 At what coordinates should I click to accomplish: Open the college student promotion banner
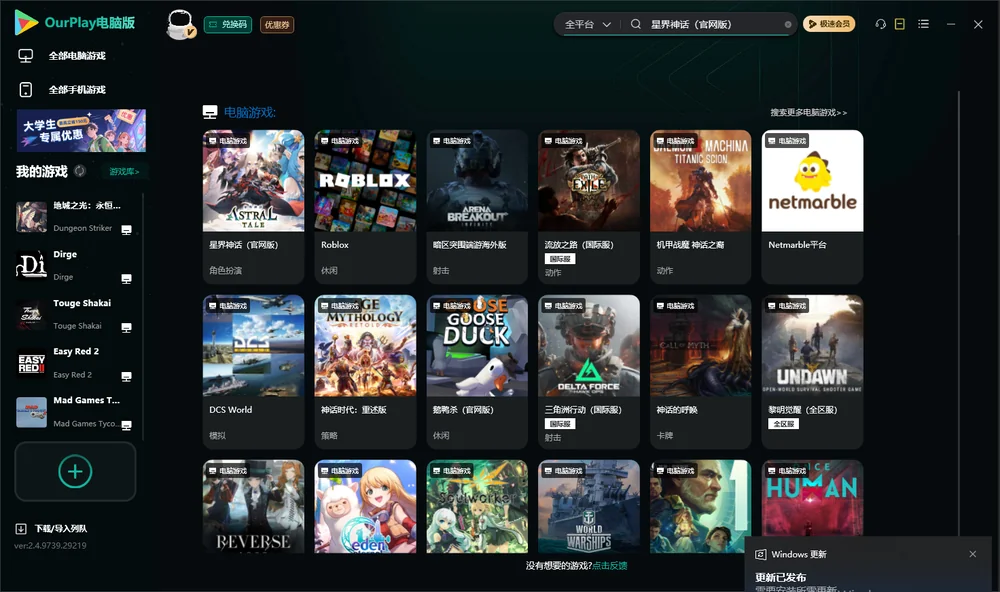click(x=81, y=130)
